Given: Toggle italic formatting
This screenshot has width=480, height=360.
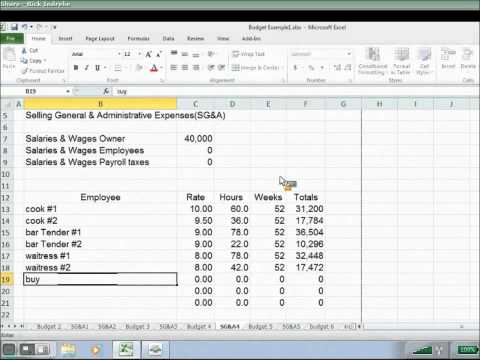Looking at the screenshot, I should coord(87,68).
